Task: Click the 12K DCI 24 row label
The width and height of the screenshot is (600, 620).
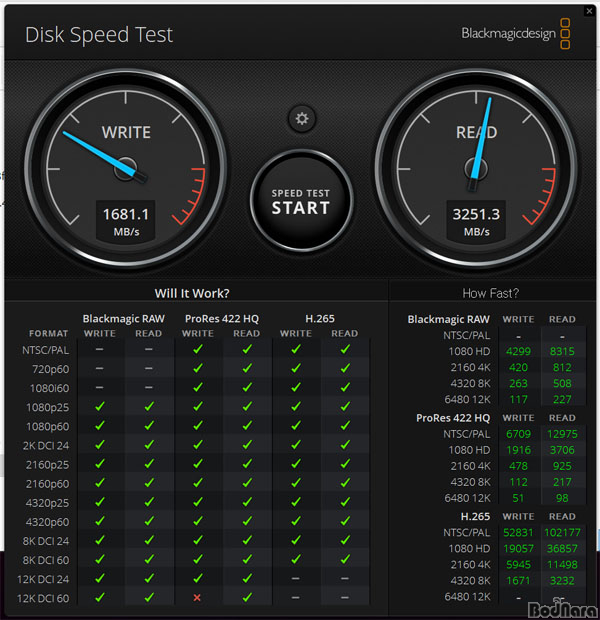Action: point(43,579)
